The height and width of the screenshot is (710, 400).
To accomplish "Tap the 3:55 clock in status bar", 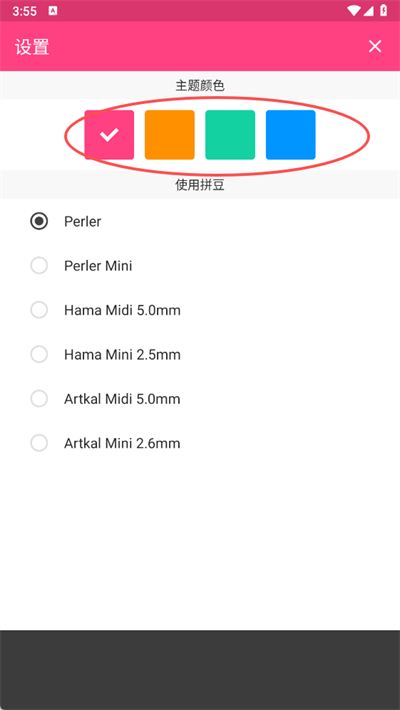I will click(x=24, y=11).
